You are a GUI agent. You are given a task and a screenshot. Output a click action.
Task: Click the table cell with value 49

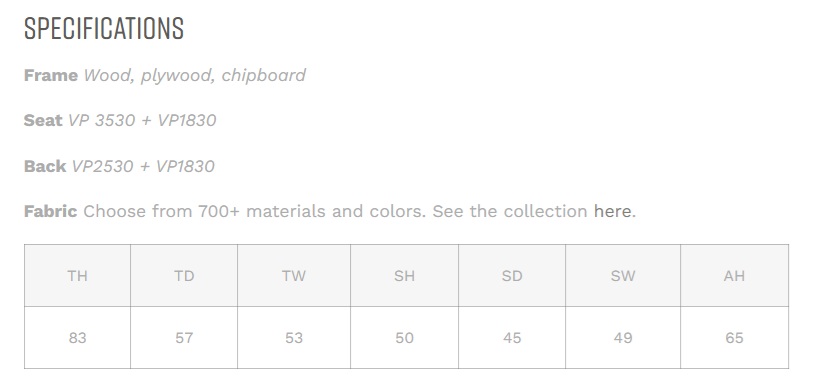pos(623,338)
